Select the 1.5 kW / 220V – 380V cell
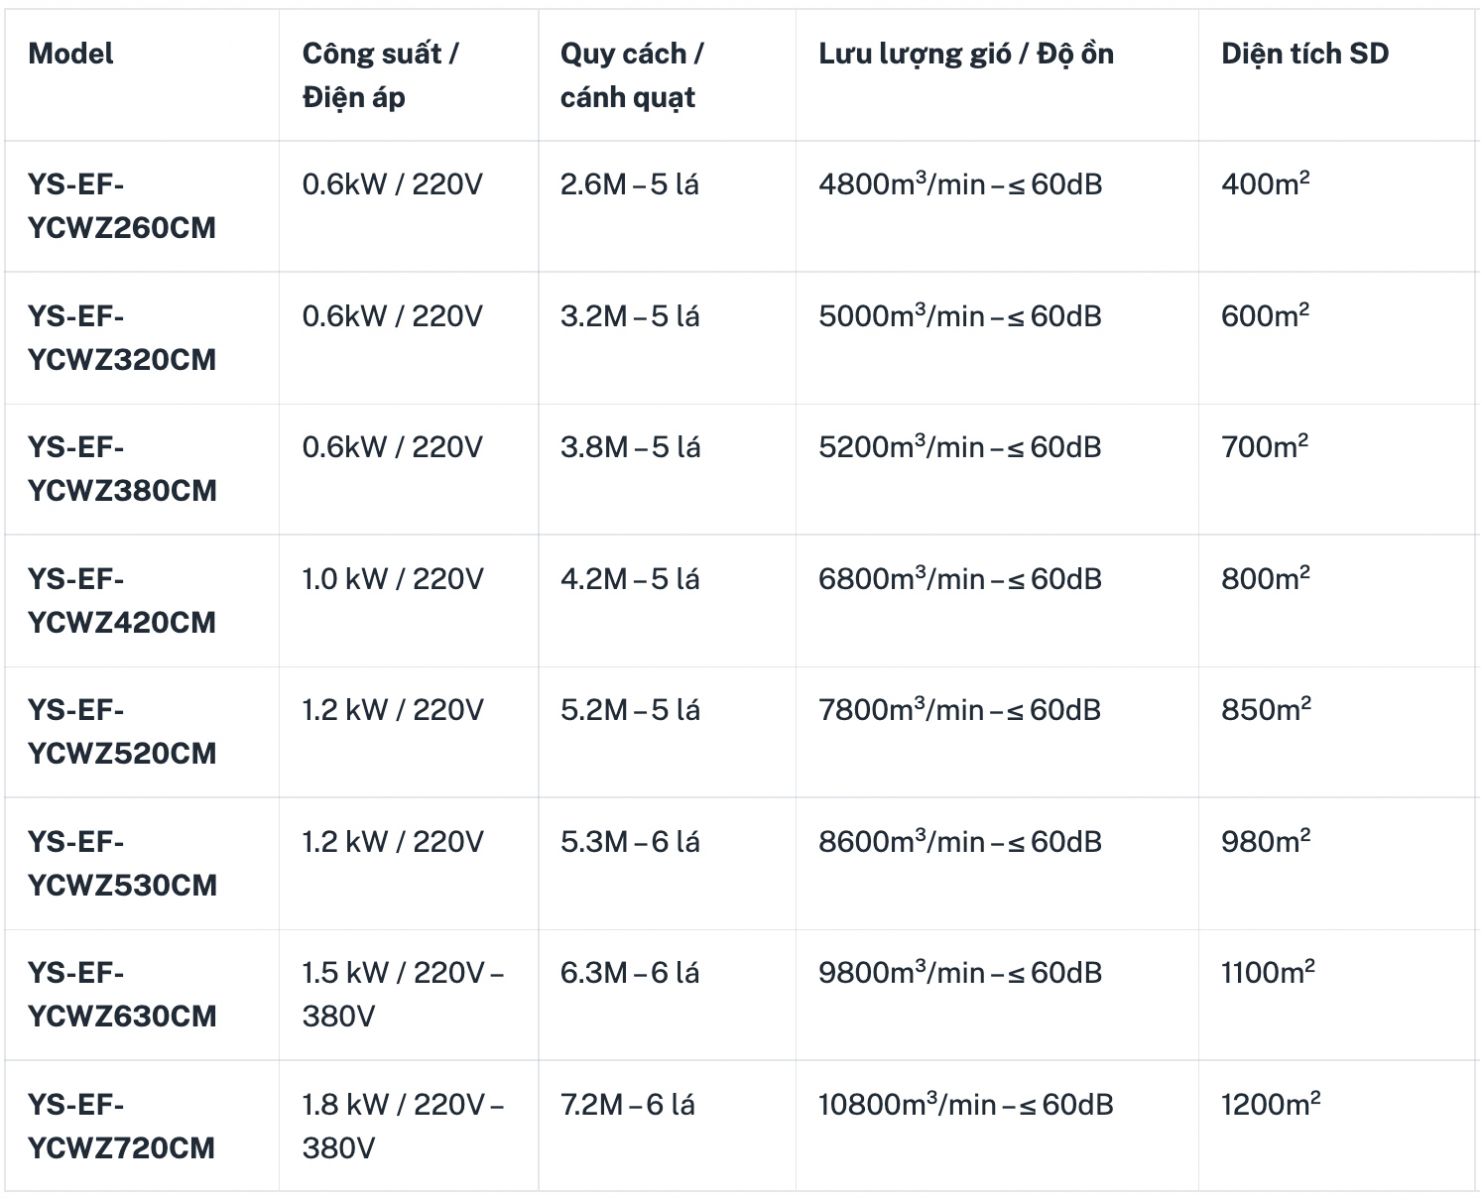The width and height of the screenshot is (1482, 1200). pyautogui.click(x=403, y=995)
